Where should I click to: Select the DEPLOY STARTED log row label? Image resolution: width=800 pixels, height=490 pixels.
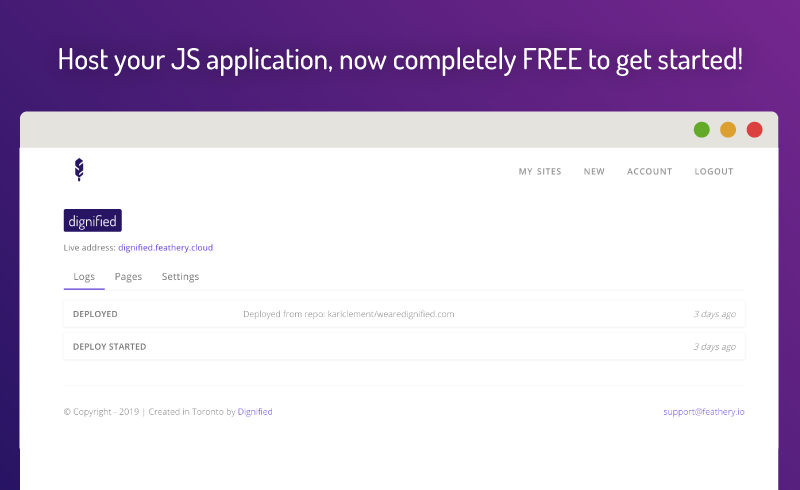pyautogui.click(x=110, y=347)
